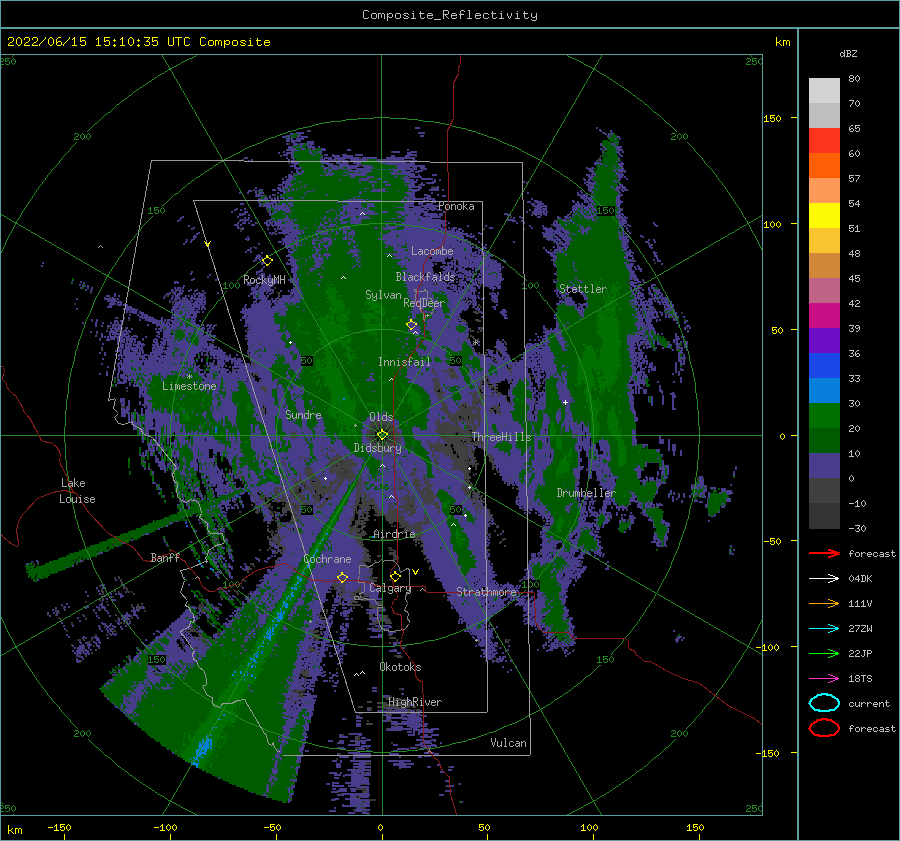900x841 pixels.
Task: Click the yellow diamond marker above Calgary
Action: (395, 576)
